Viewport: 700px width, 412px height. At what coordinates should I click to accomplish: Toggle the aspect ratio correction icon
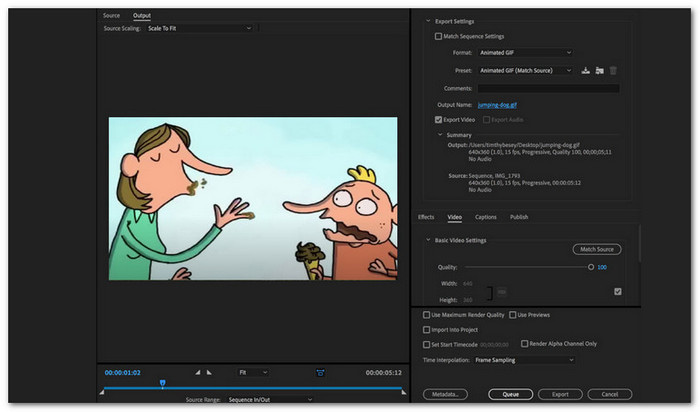tap(320, 372)
